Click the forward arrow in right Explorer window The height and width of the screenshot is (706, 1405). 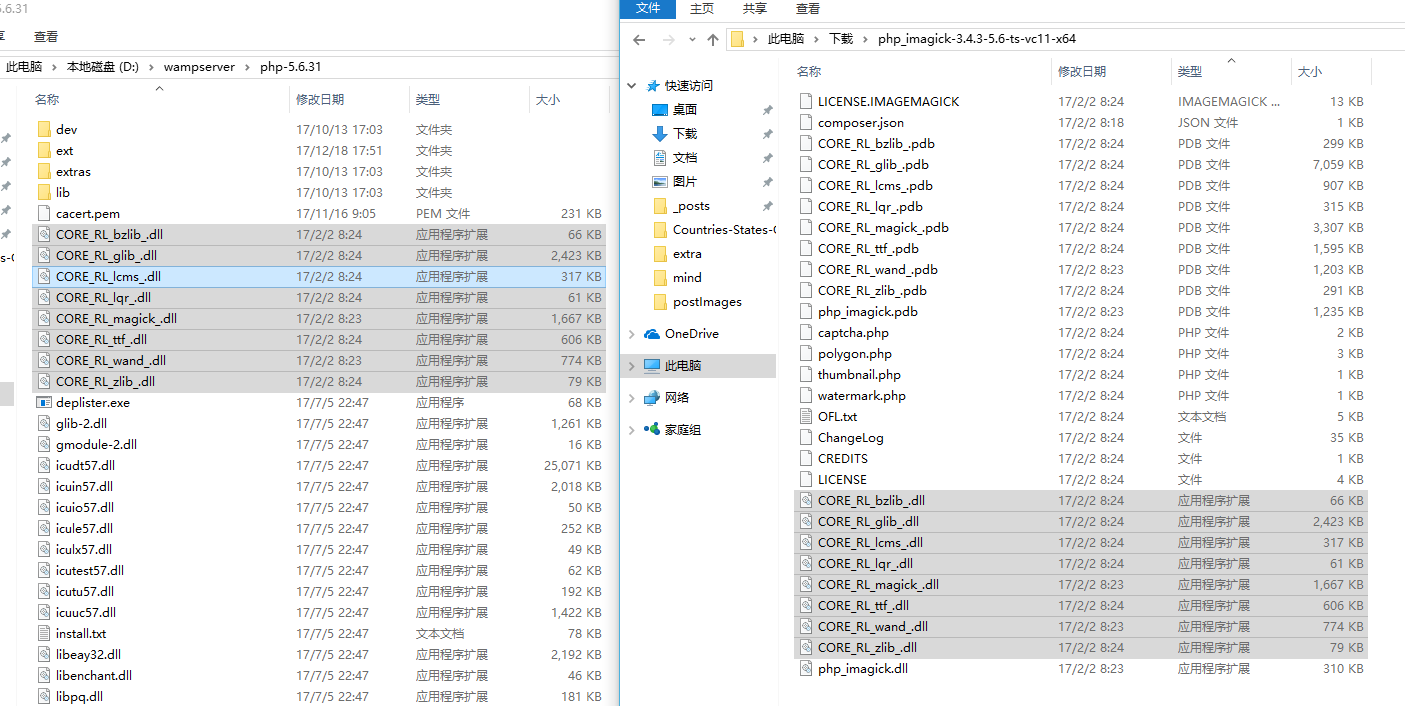[x=667, y=39]
